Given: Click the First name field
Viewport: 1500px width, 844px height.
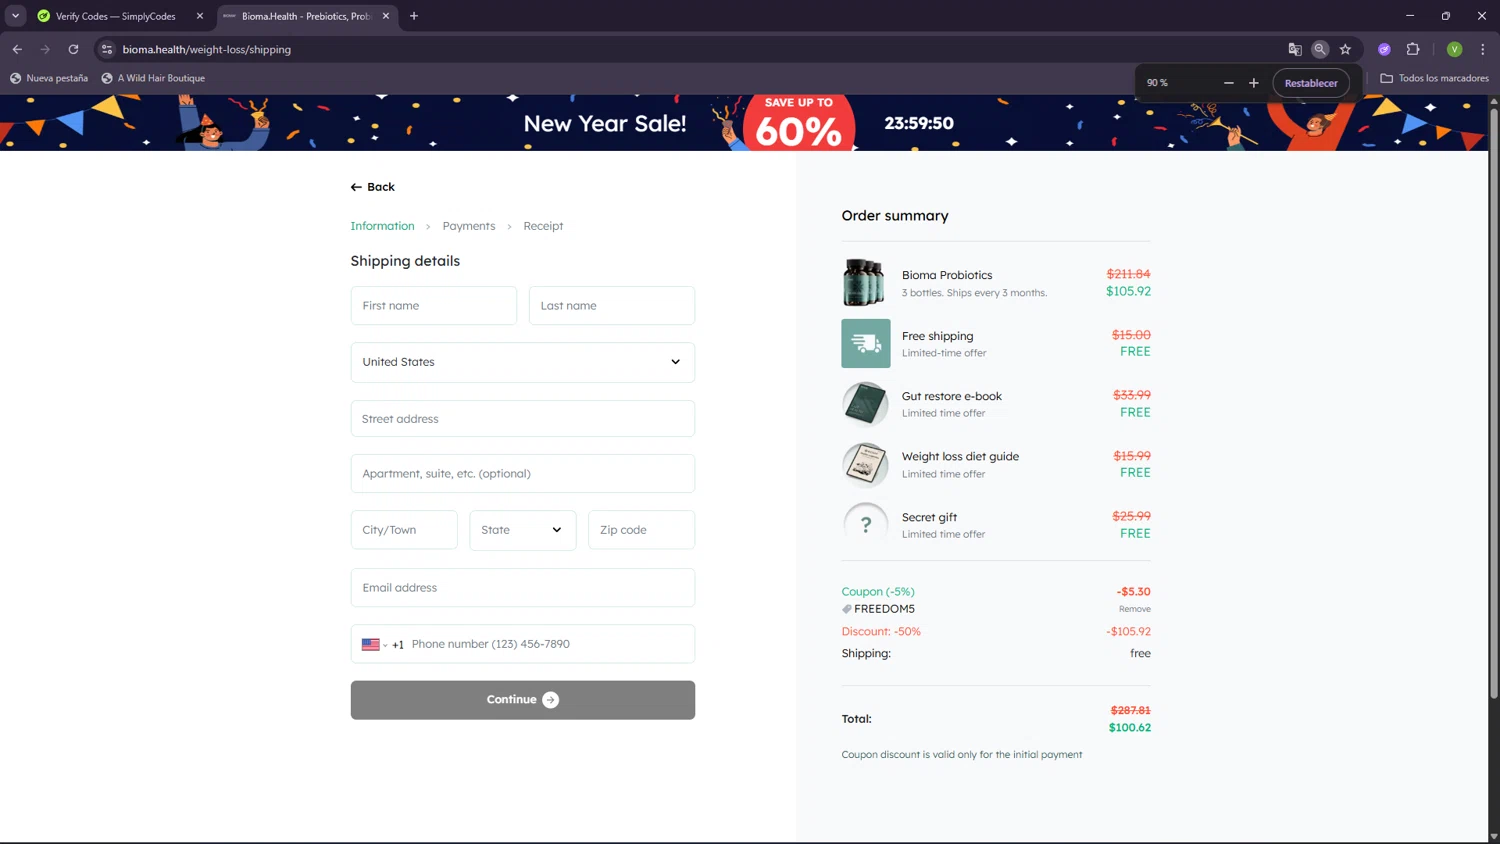Looking at the screenshot, I should pos(433,306).
